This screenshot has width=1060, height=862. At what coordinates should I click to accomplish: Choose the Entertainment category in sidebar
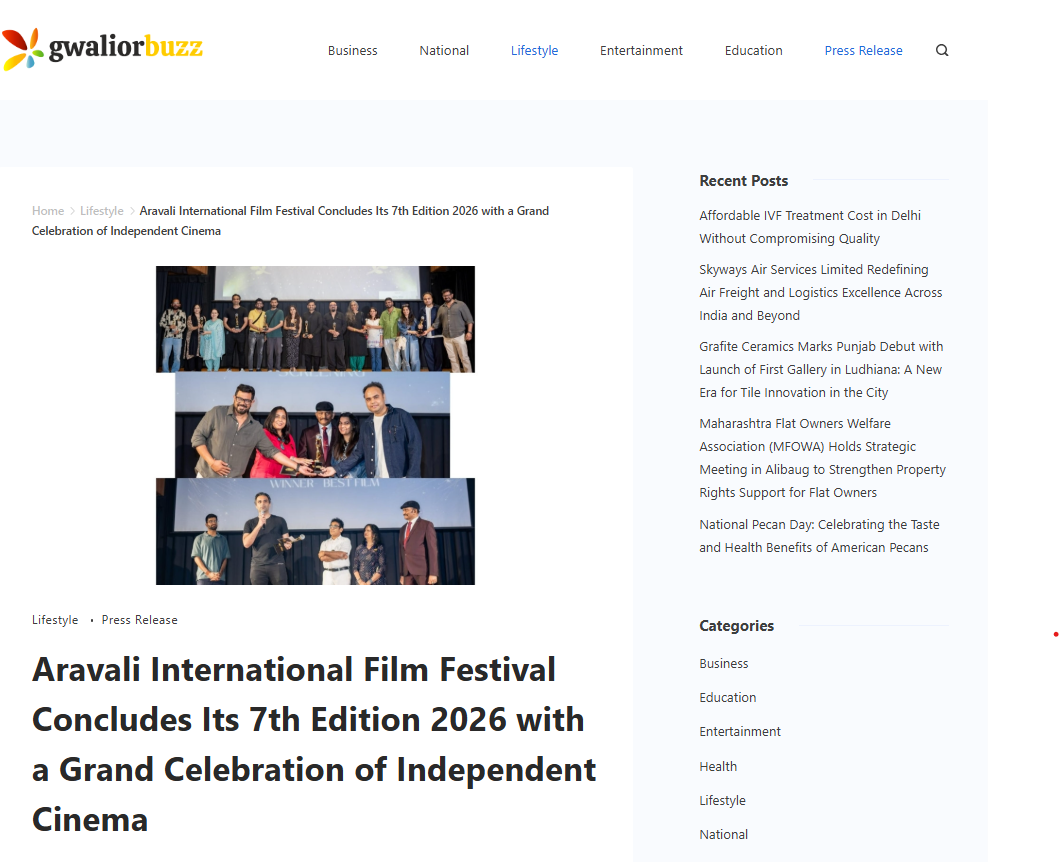click(740, 732)
